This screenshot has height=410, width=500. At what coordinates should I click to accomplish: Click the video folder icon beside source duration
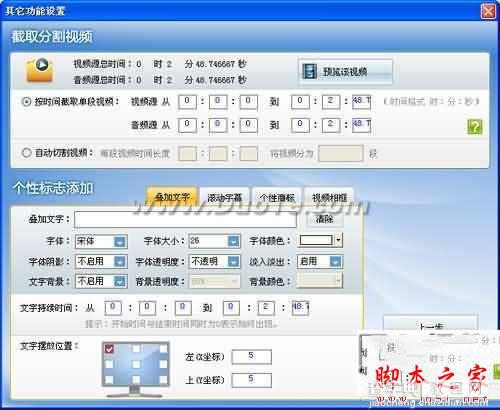click(x=40, y=70)
